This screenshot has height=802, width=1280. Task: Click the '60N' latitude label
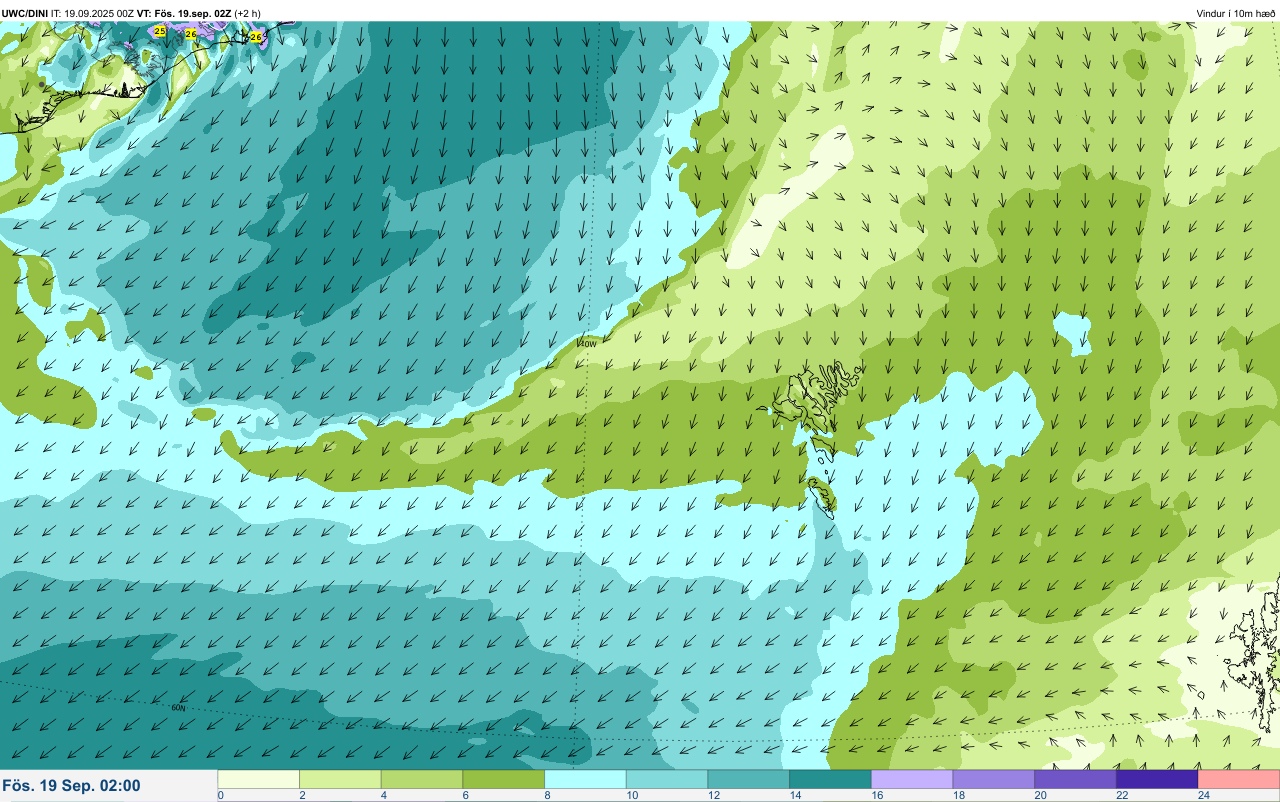coord(179,707)
